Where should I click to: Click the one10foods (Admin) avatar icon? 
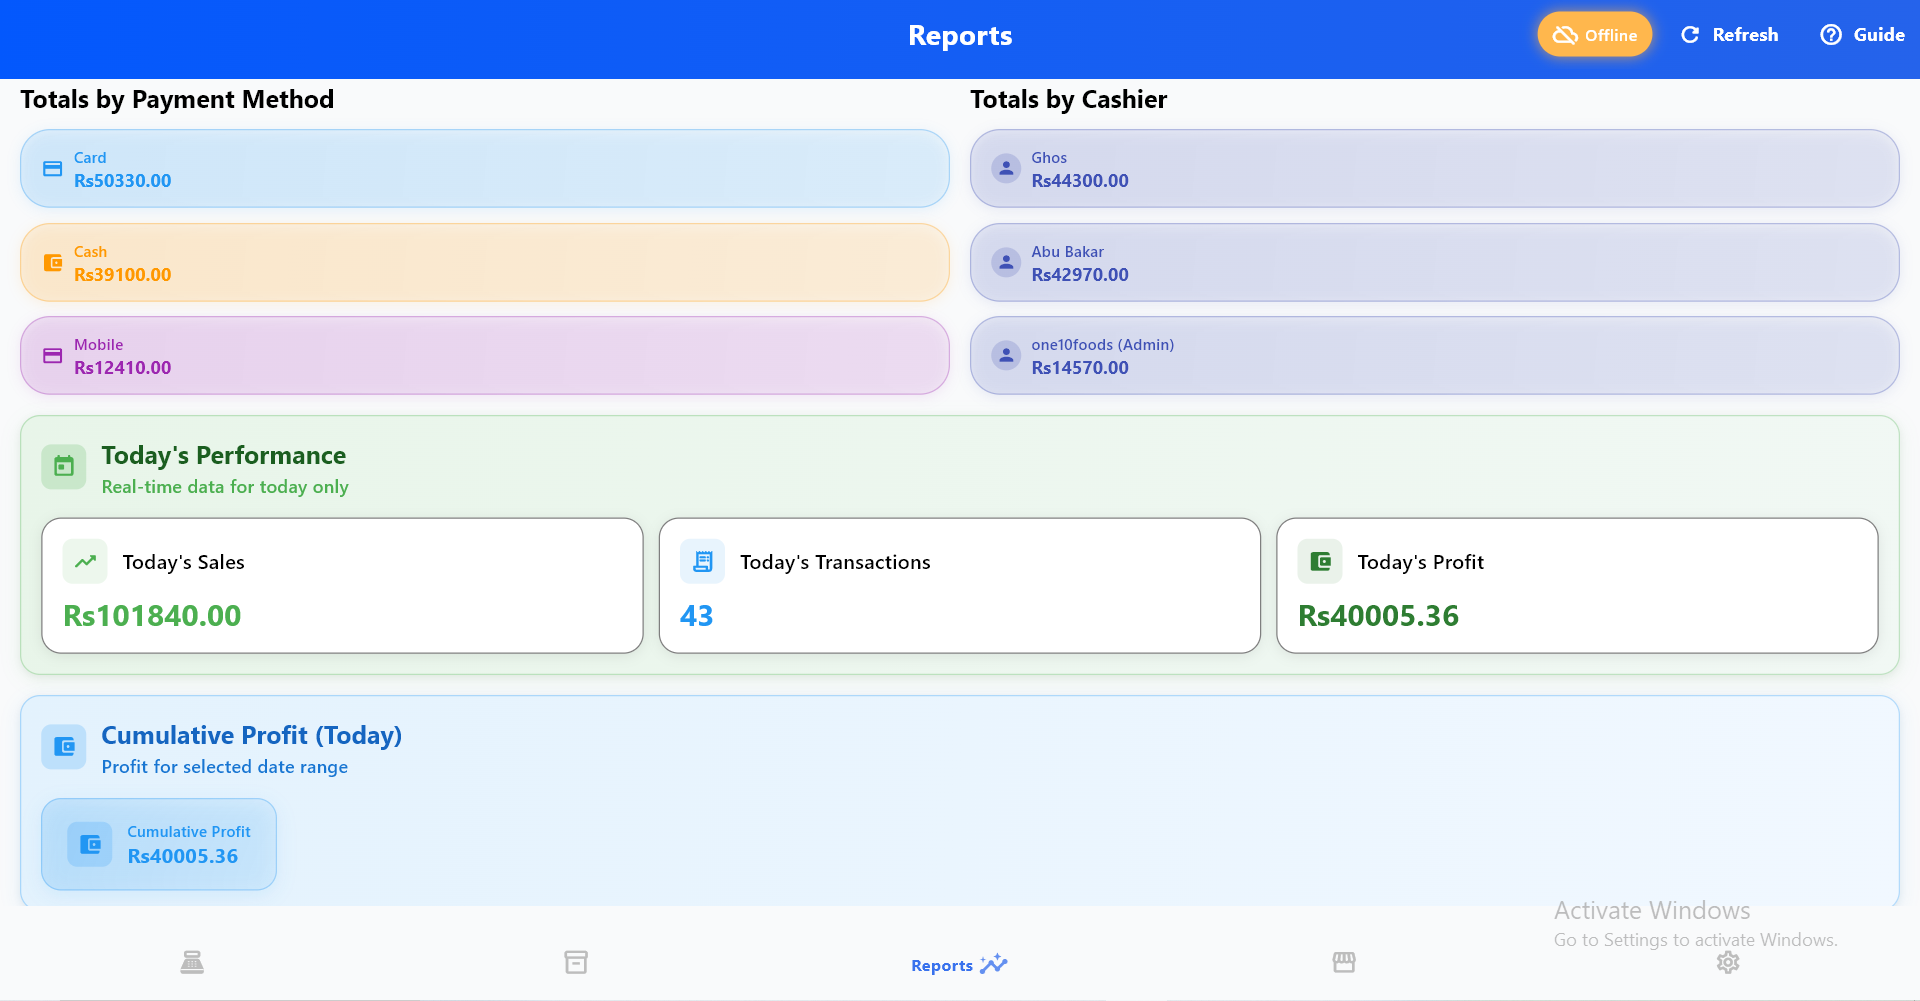point(1006,355)
